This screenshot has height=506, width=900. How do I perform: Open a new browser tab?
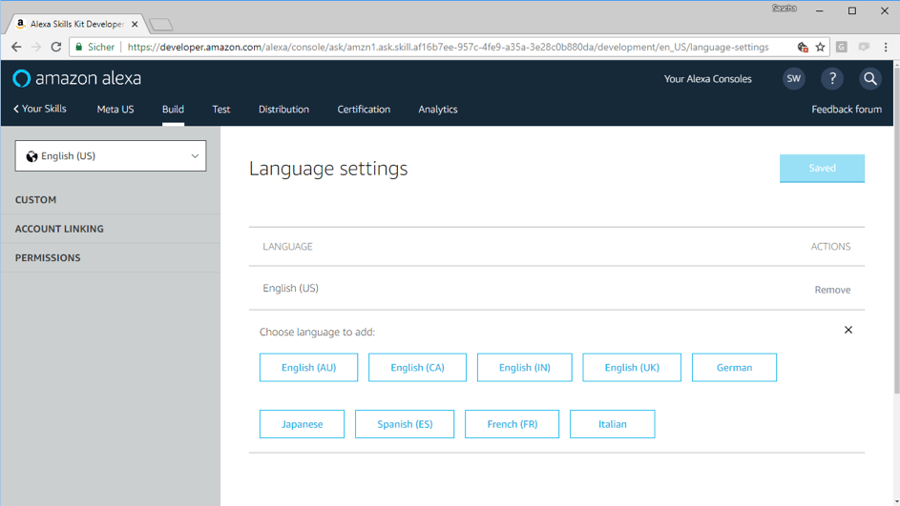[161, 24]
